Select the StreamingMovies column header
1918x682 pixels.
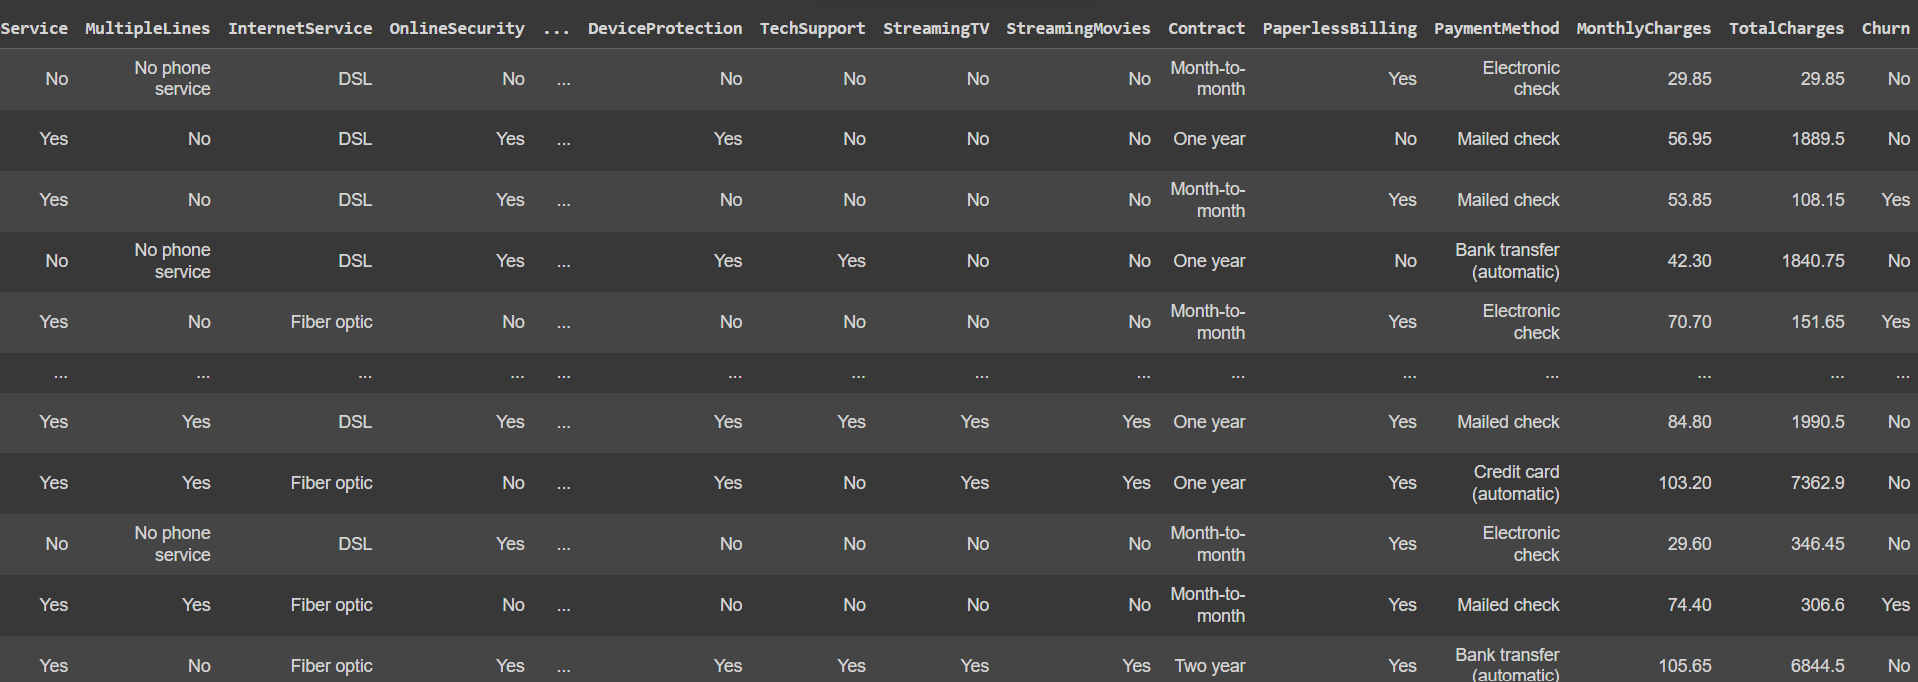[x=1078, y=28]
